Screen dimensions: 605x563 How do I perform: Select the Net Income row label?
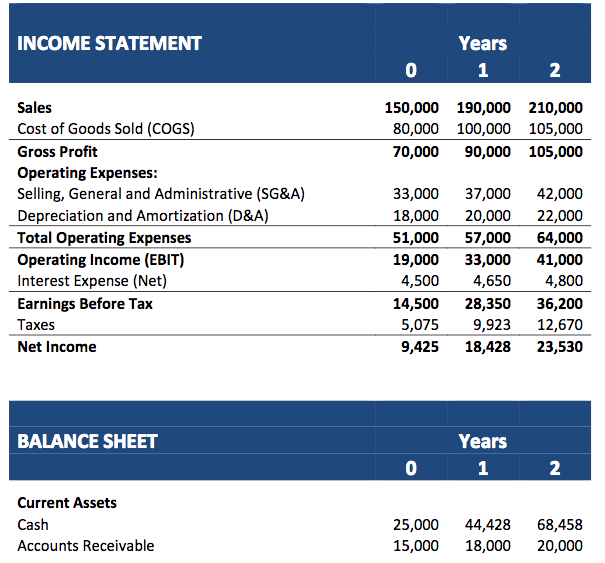(57, 347)
